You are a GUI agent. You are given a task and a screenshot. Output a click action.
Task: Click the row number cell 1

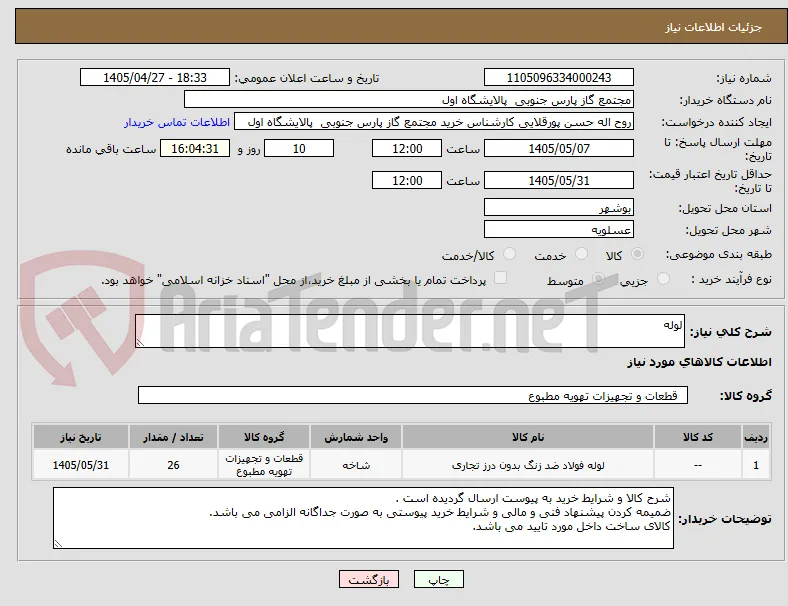pos(756,465)
